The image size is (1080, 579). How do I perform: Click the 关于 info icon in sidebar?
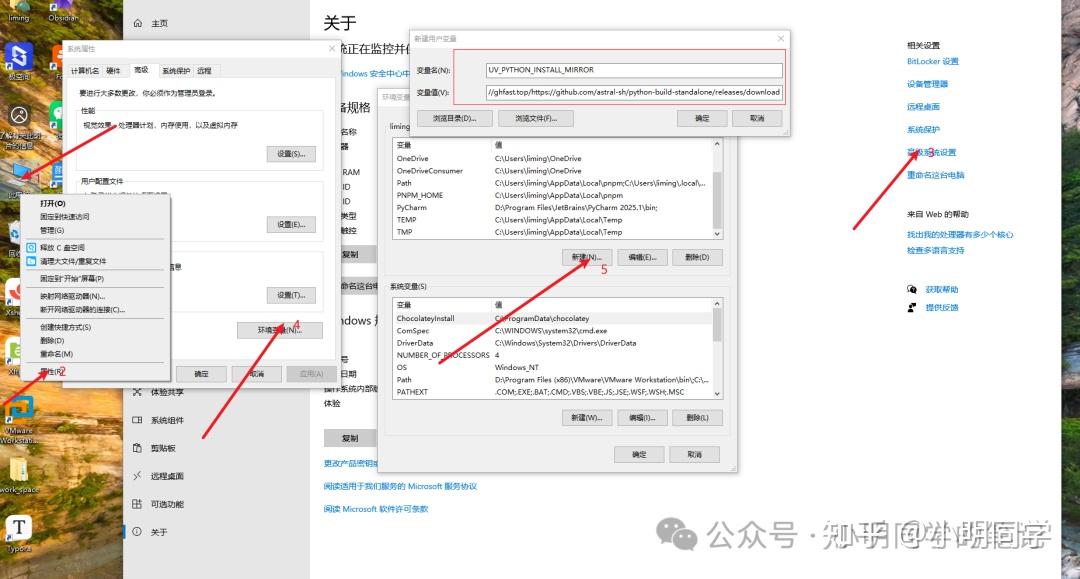coord(137,531)
